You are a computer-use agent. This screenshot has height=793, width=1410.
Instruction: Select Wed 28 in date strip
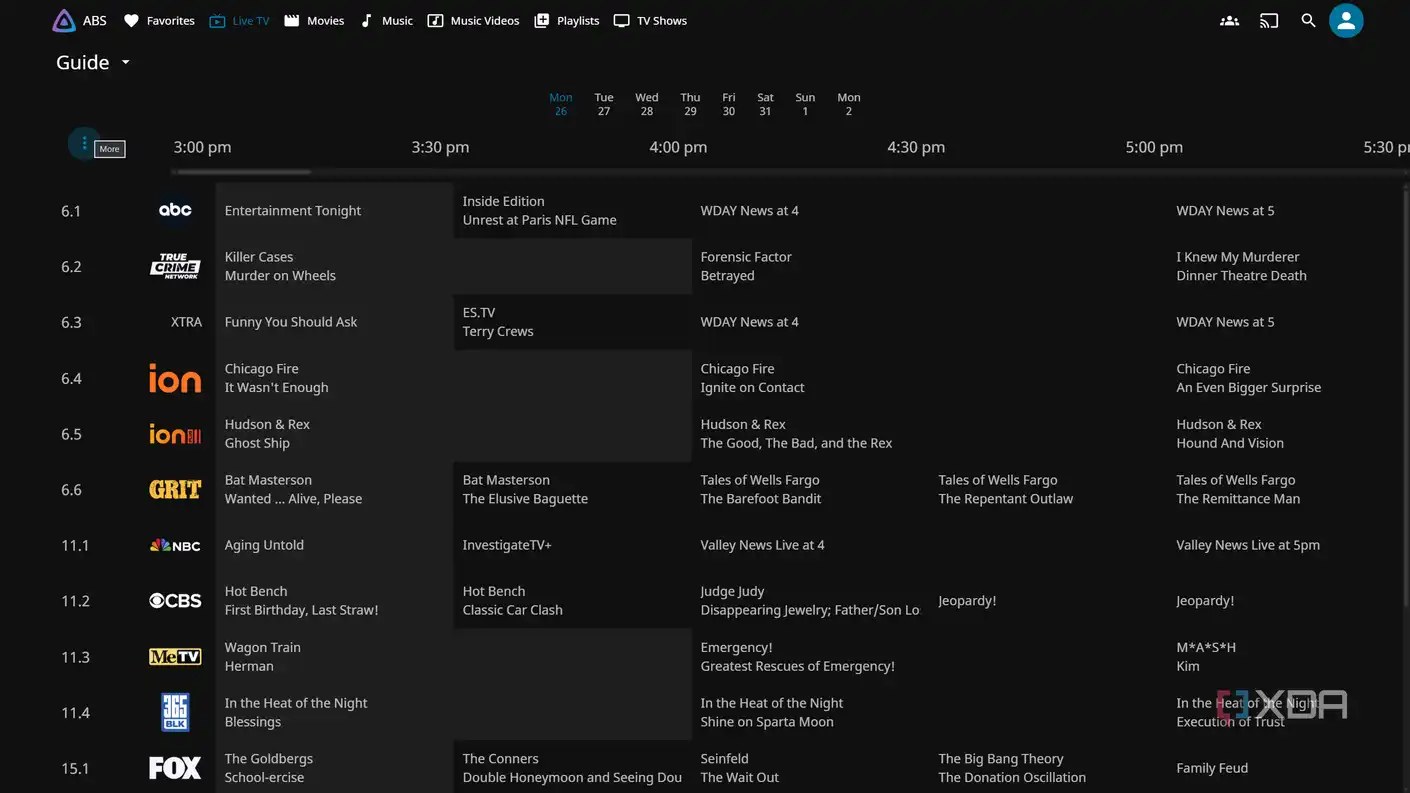(647, 104)
